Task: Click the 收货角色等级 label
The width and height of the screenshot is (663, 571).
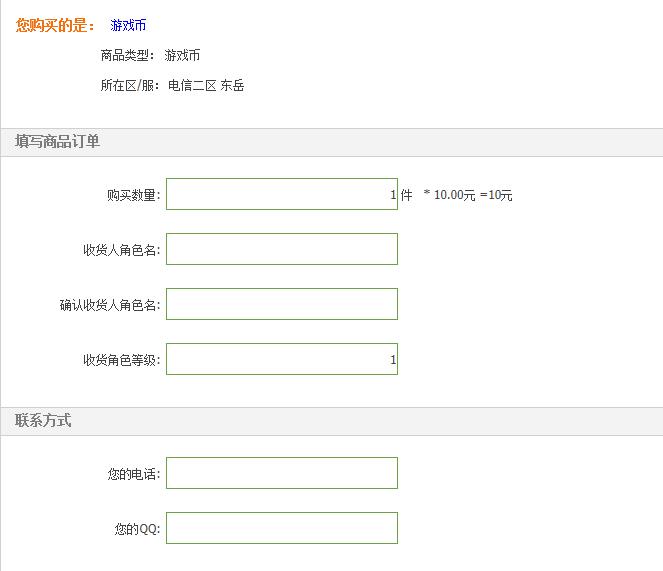Action: coord(122,360)
